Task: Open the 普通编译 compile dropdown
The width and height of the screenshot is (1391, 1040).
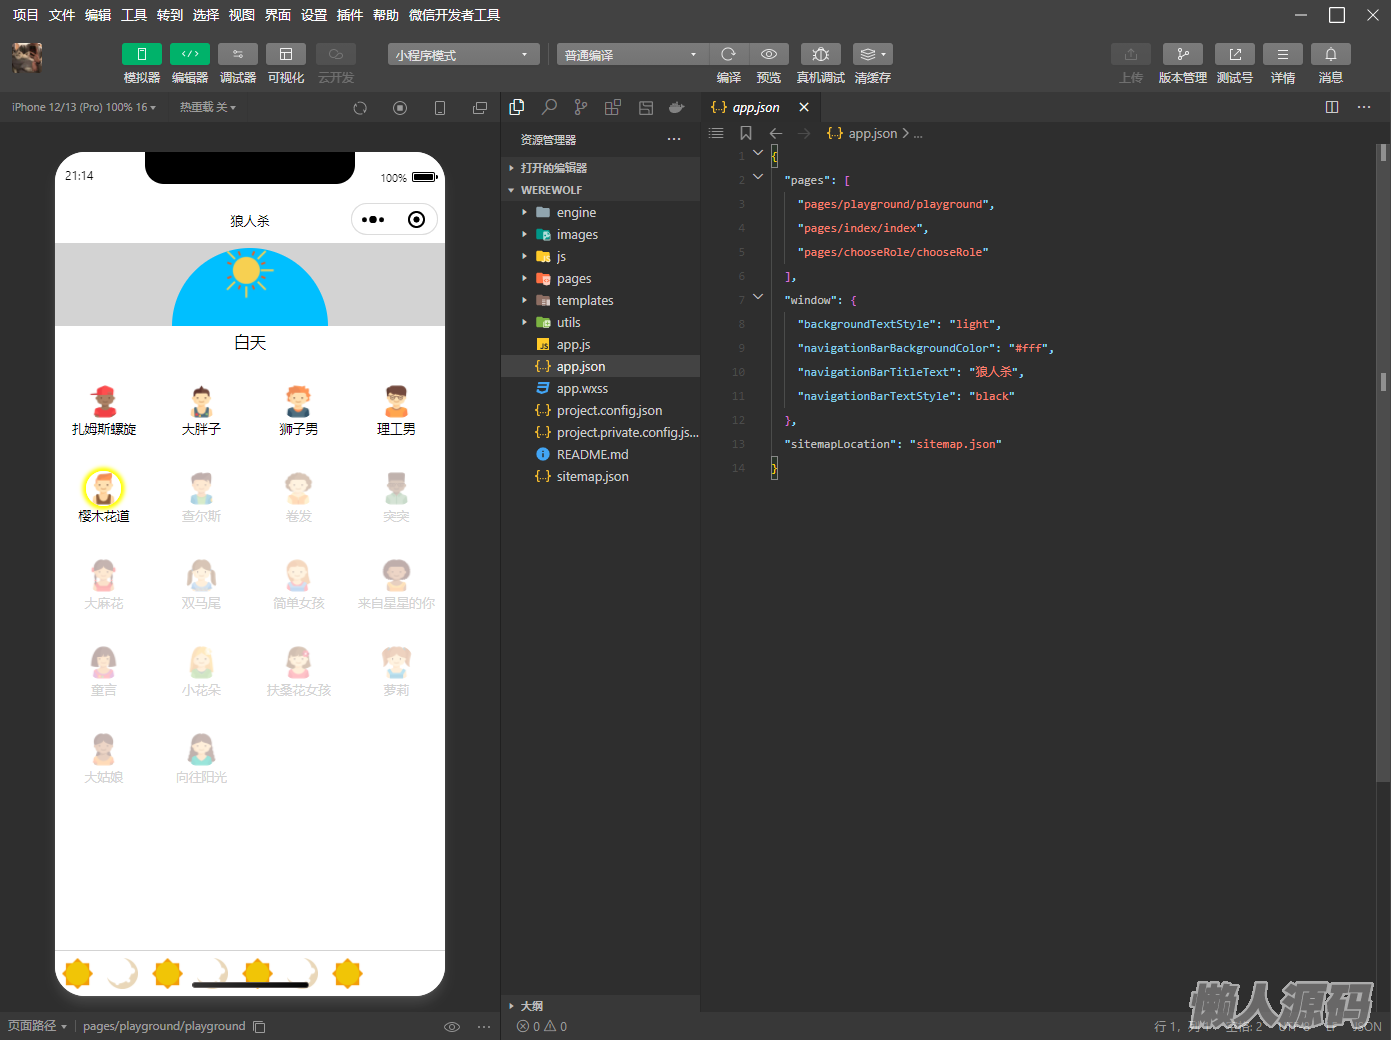Action: tap(632, 55)
